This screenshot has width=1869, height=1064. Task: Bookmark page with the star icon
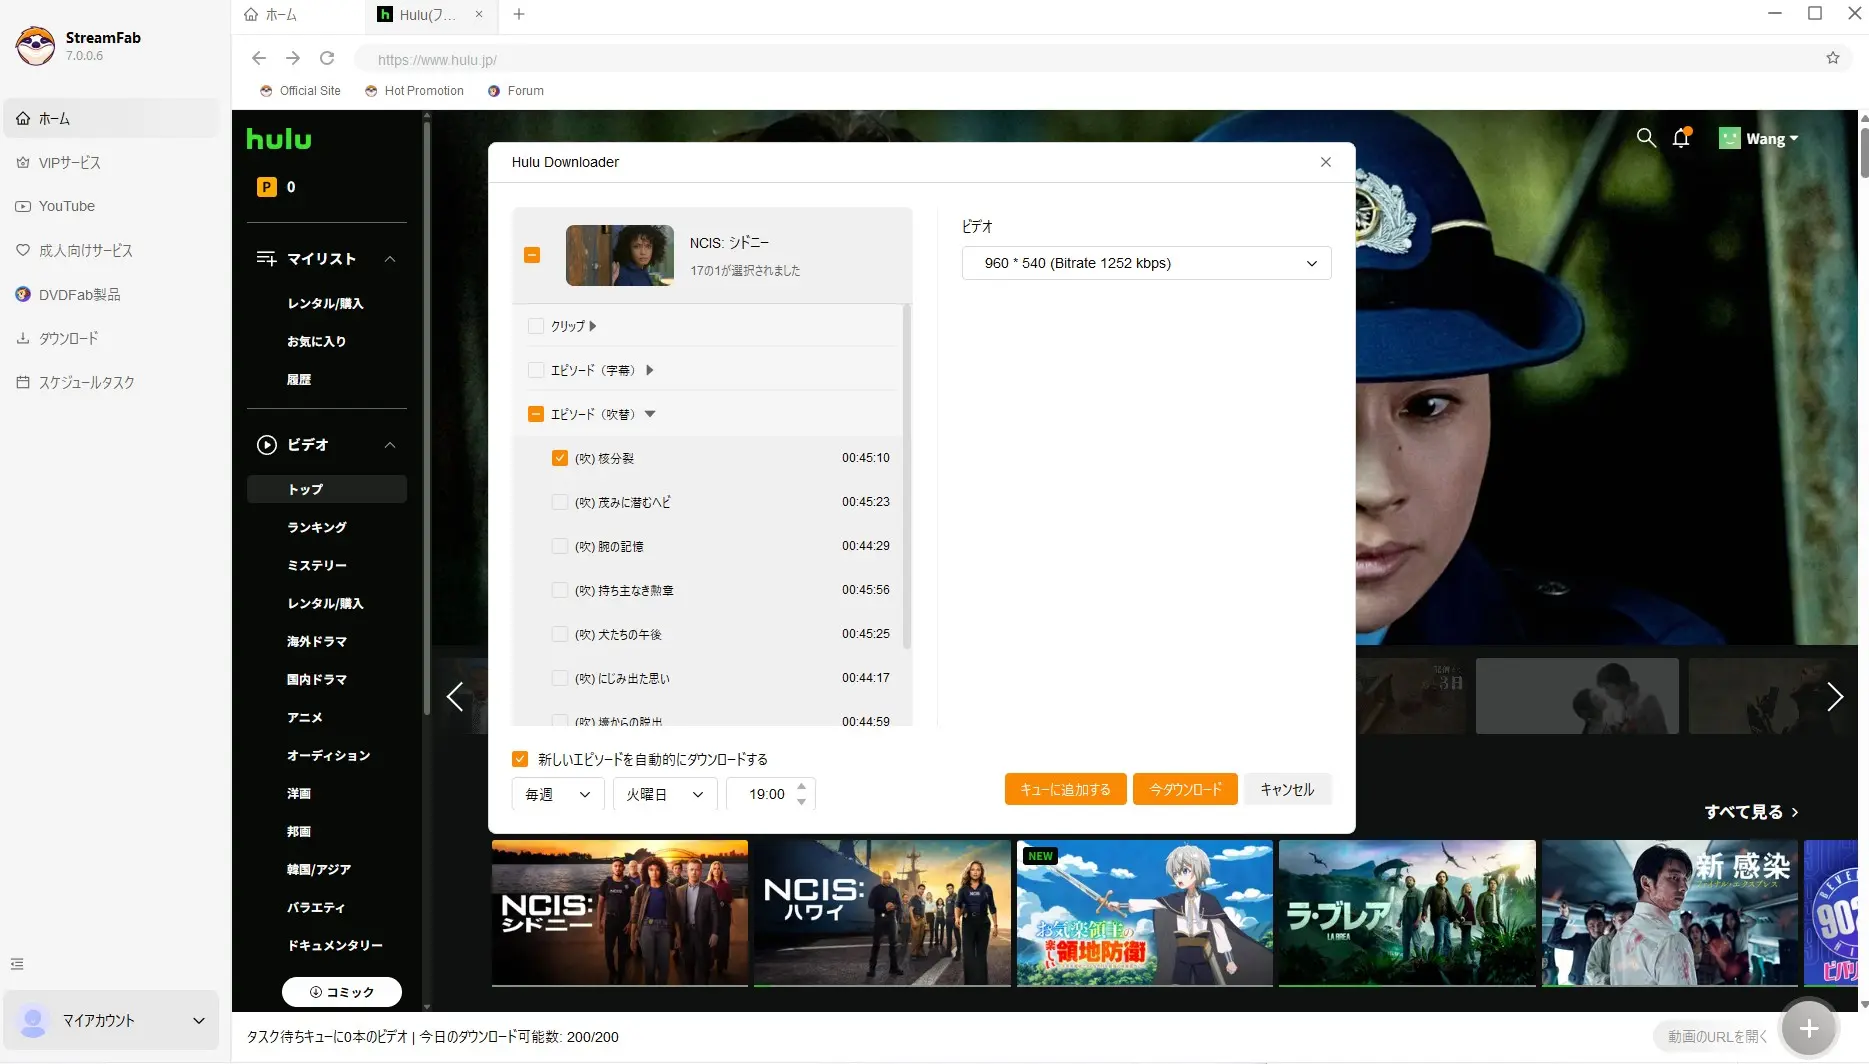[x=1833, y=58]
